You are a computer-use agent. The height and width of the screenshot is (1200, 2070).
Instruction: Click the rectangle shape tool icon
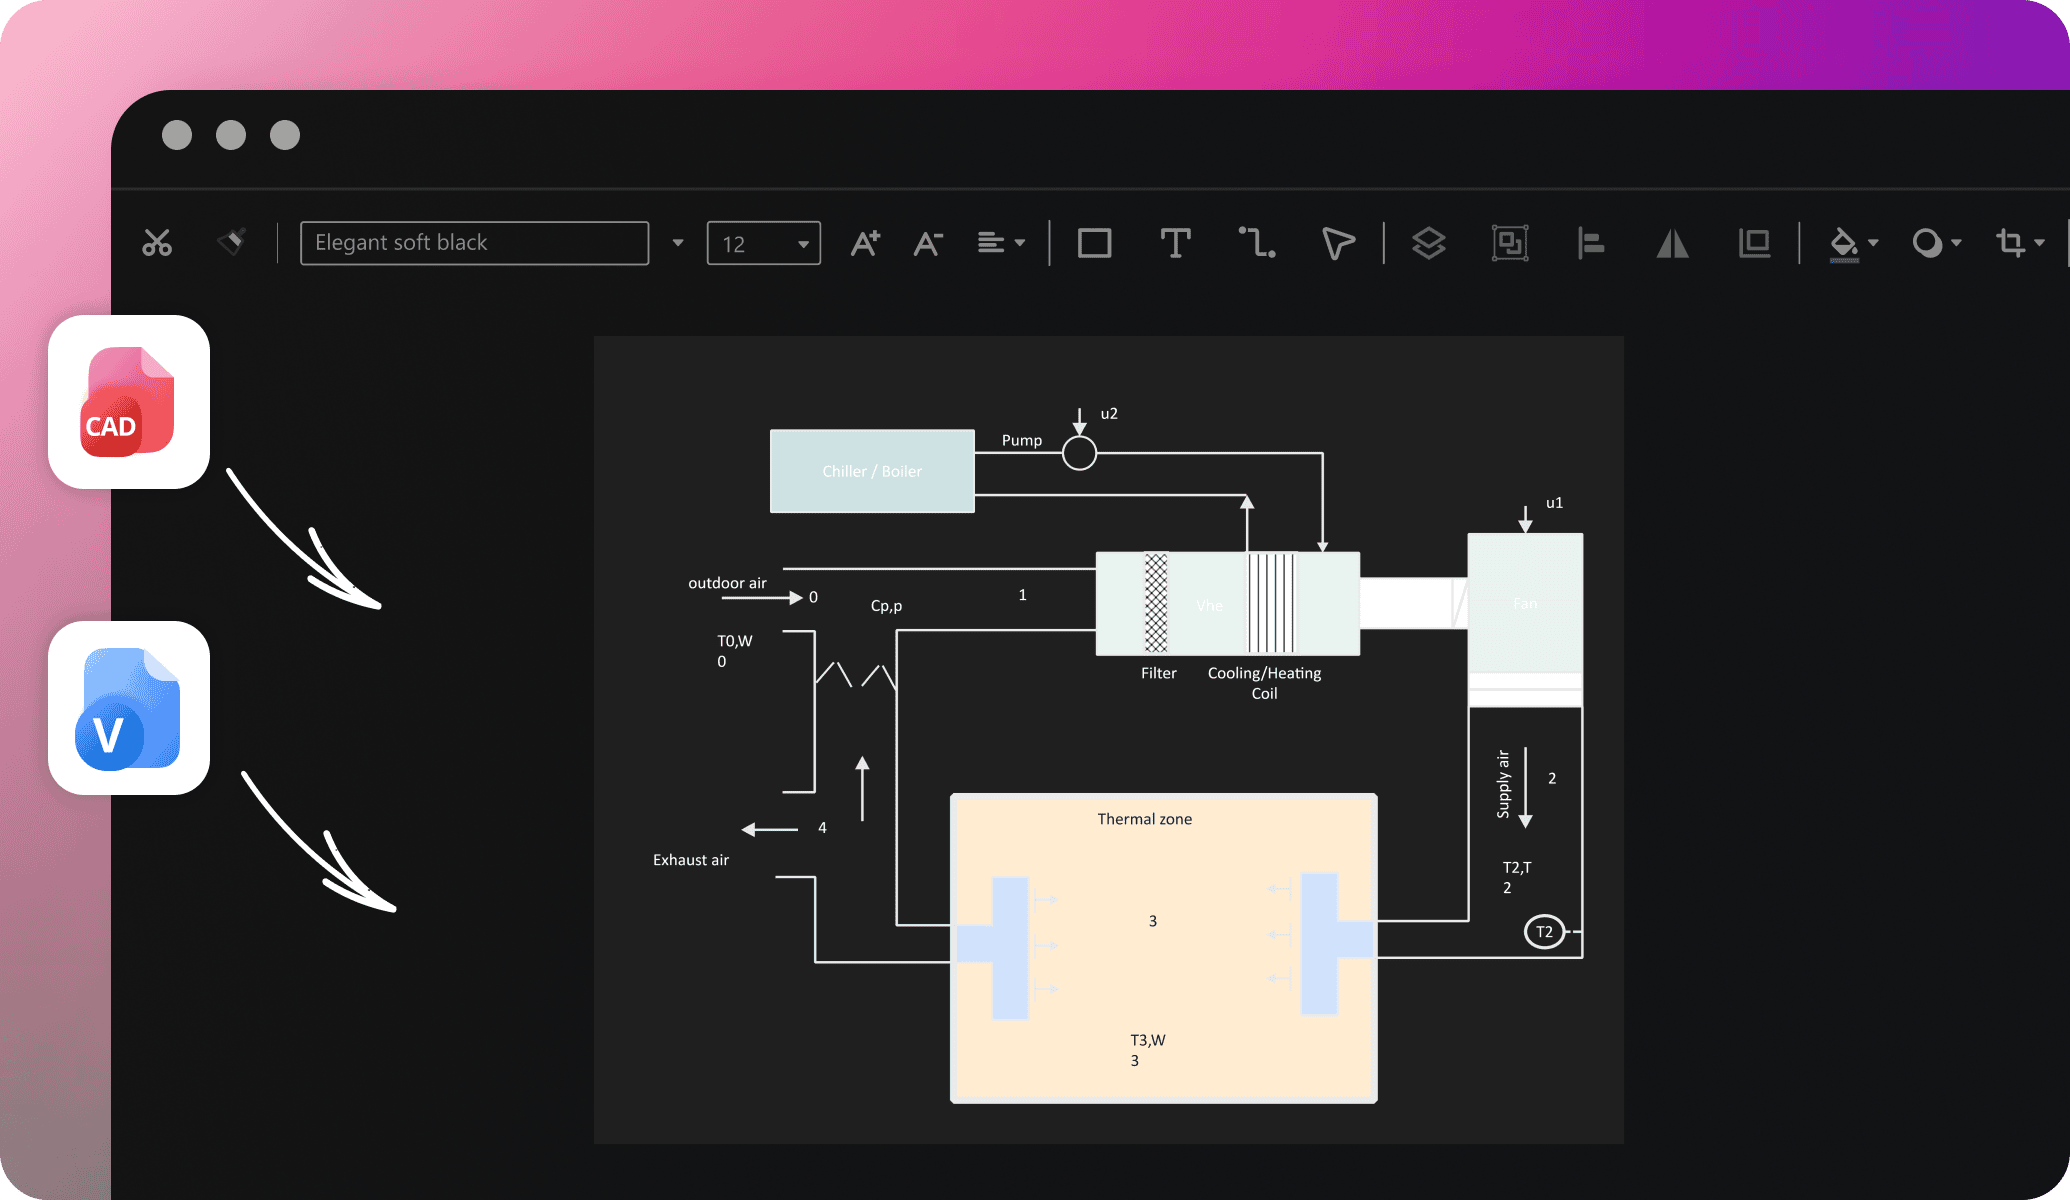tap(1094, 241)
